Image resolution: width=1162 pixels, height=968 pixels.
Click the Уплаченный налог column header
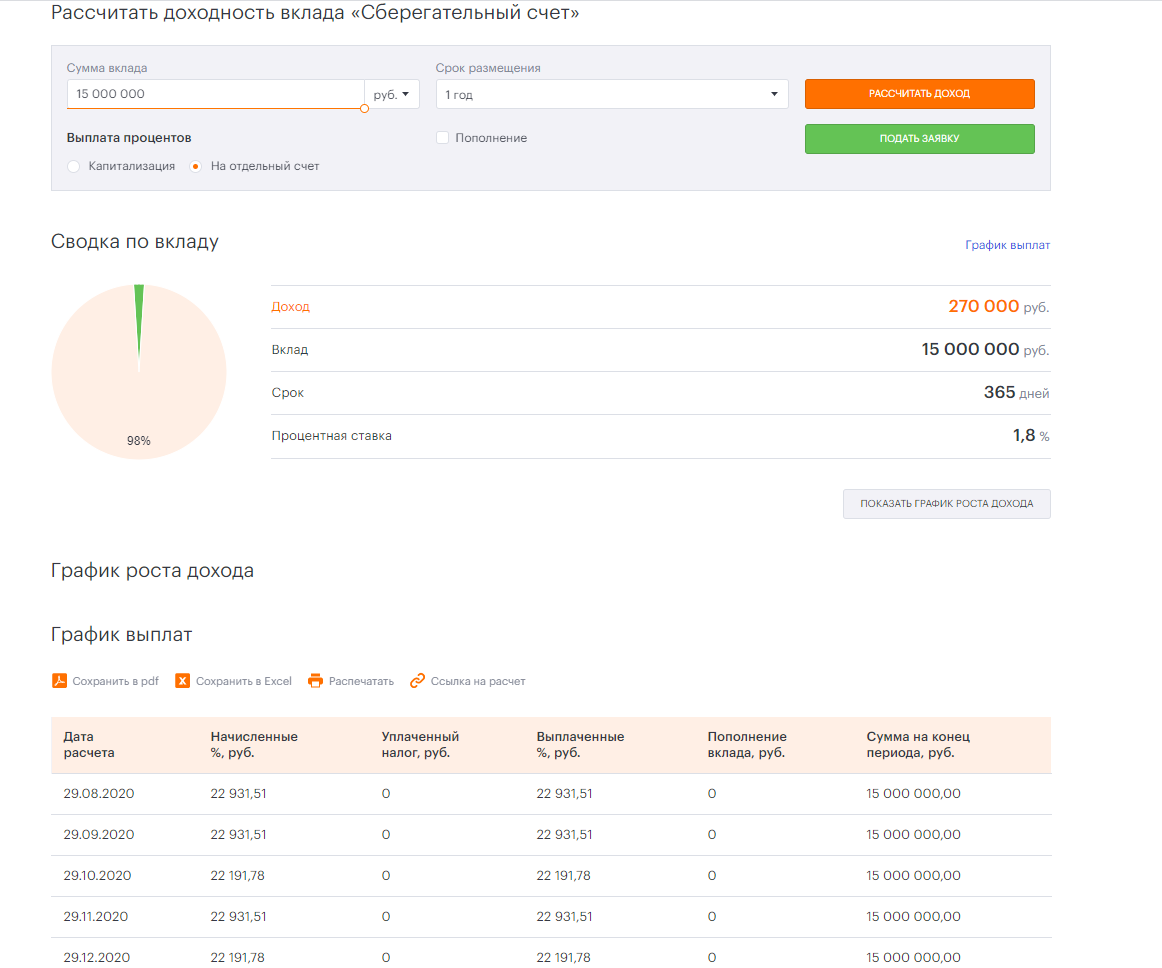pyautogui.click(x=420, y=744)
